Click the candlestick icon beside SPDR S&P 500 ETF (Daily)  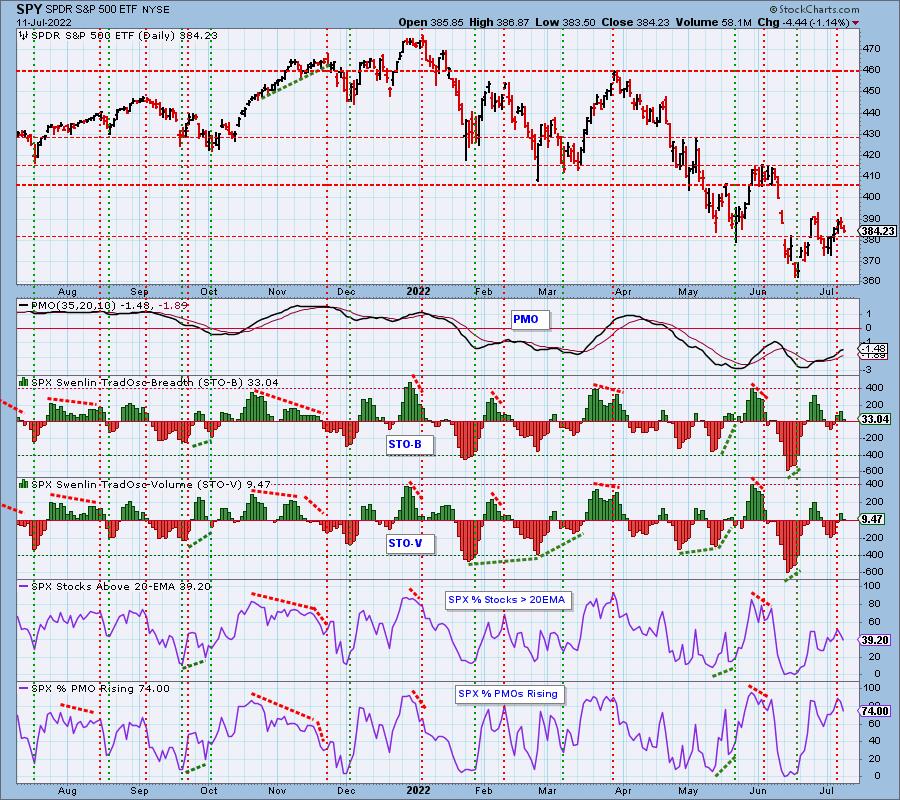24,36
